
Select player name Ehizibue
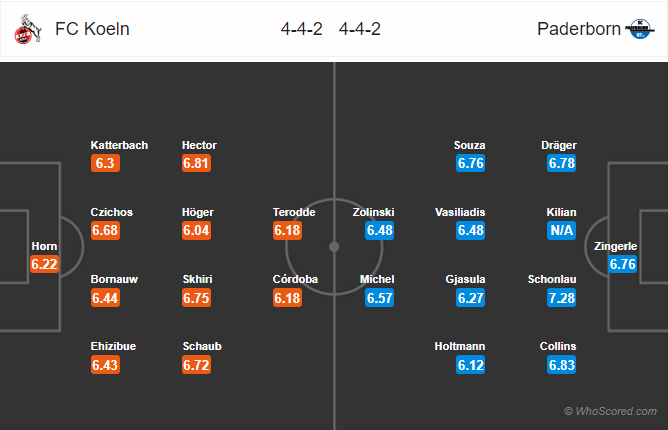(113, 346)
